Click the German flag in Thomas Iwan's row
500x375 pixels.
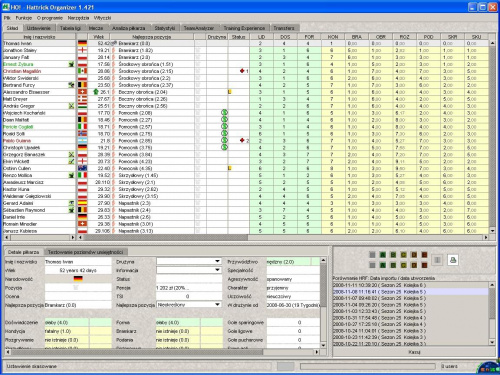coord(82,43)
